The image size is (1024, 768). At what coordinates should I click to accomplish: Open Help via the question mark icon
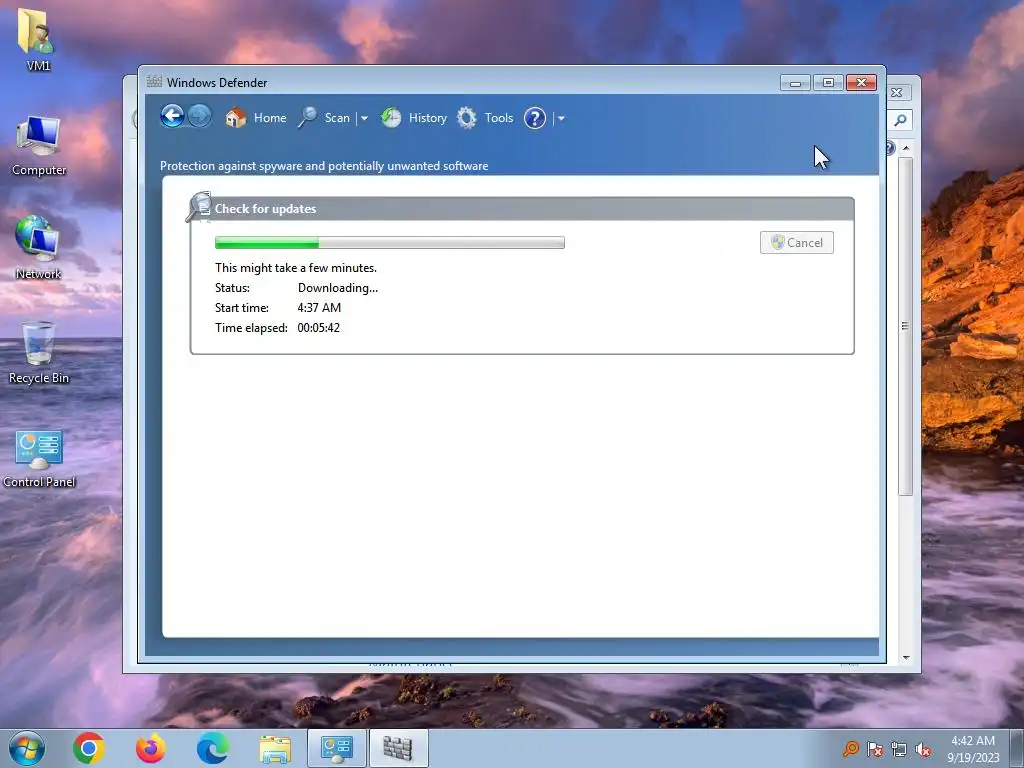click(x=535, y=118)
